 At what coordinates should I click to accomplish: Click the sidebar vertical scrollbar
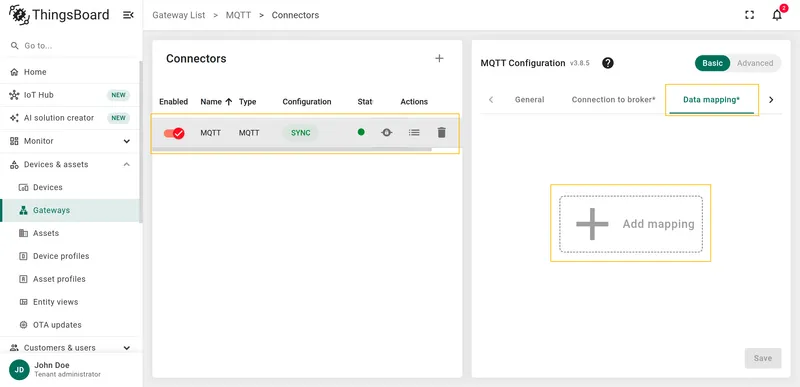point(141,142)
